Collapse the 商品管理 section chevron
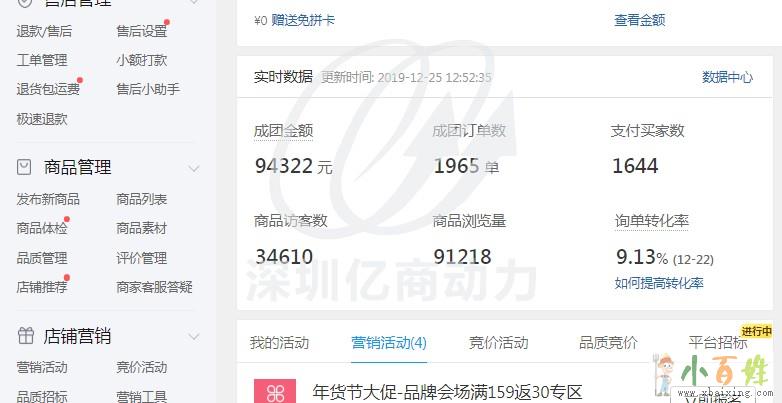 (194, 168)
